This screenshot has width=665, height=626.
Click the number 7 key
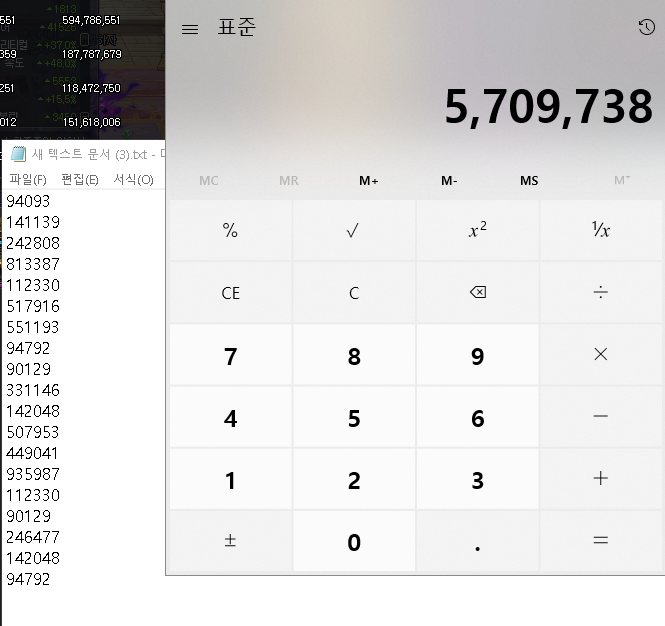pos(230,355)
